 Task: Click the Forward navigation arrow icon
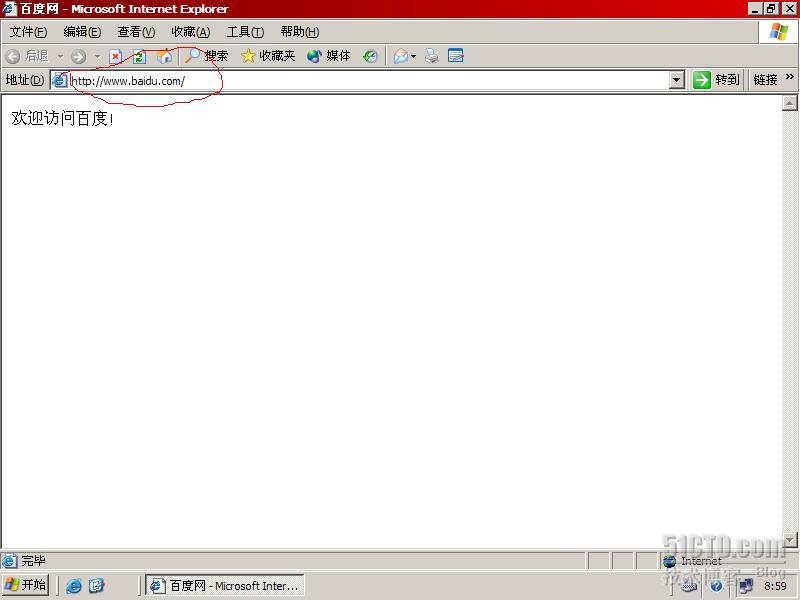[78, 56]
